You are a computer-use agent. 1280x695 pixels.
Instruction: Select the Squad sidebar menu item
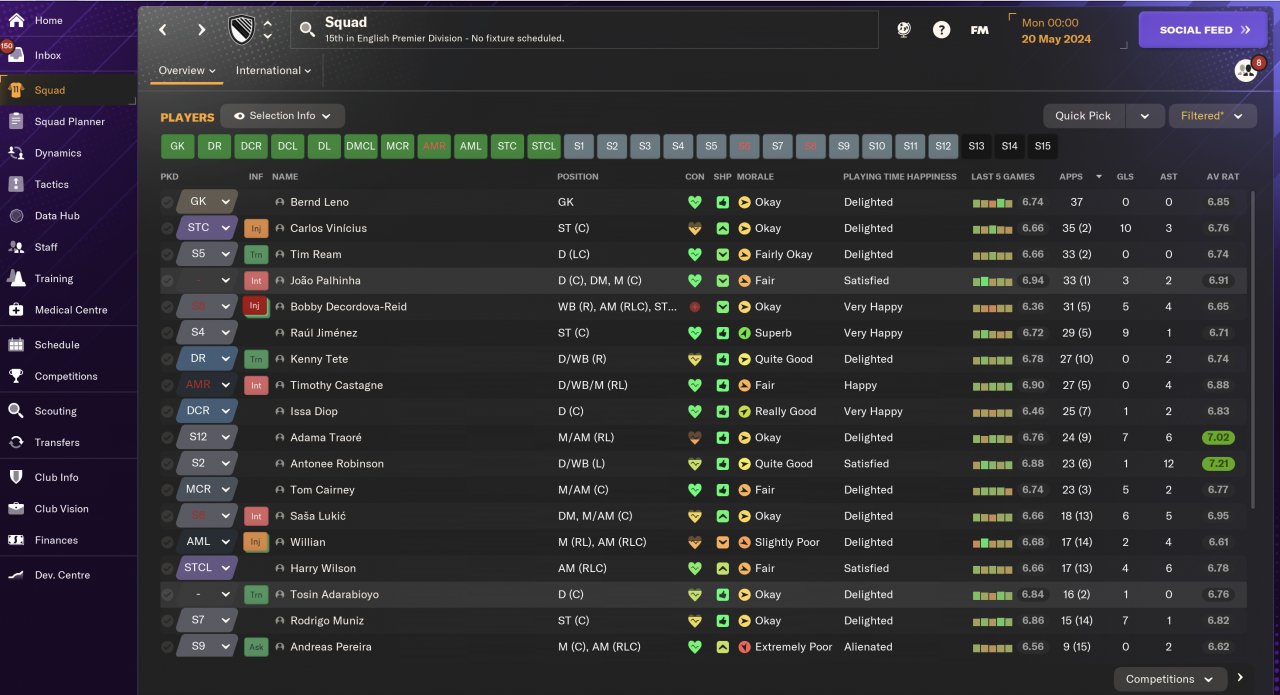[x=68, y=90]
